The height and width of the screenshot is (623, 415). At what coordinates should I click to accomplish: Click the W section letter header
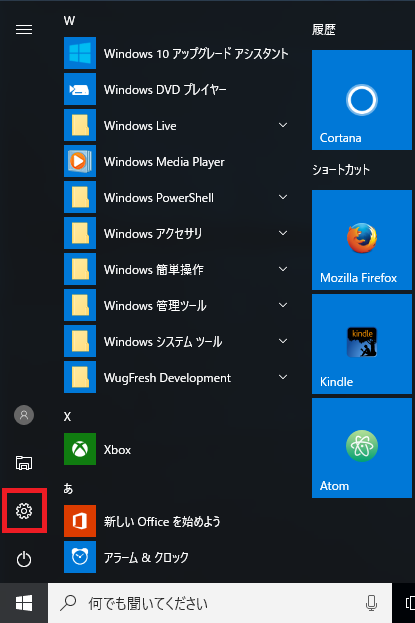(x=69, y=21)
